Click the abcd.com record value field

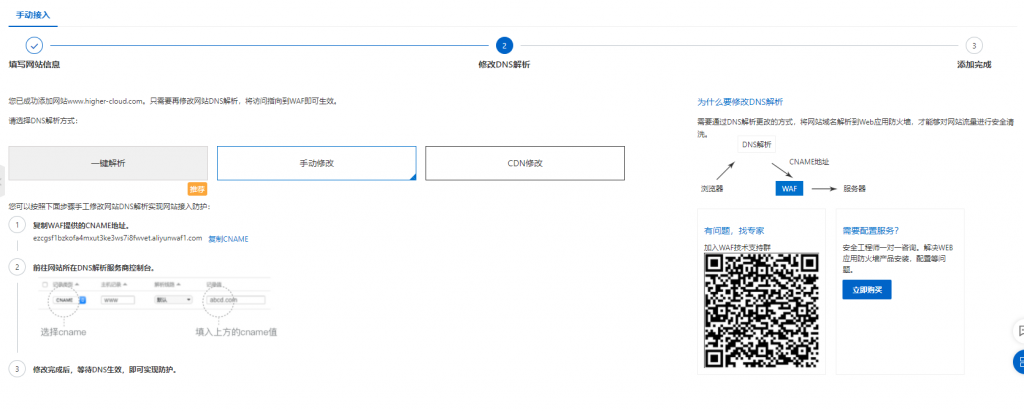pyautogui.click(x=236, y=300)
